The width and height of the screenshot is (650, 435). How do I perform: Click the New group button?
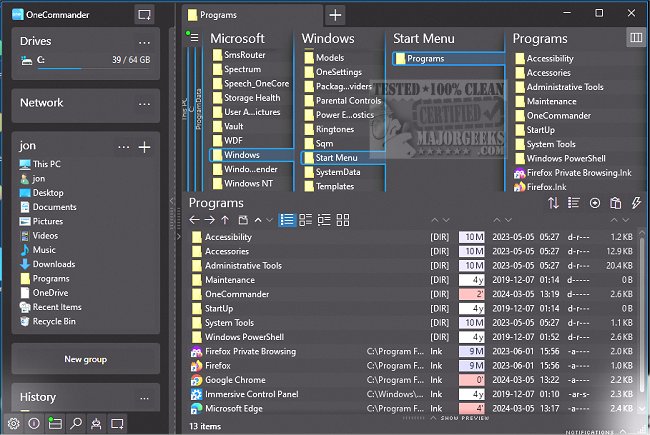point(86,359)
